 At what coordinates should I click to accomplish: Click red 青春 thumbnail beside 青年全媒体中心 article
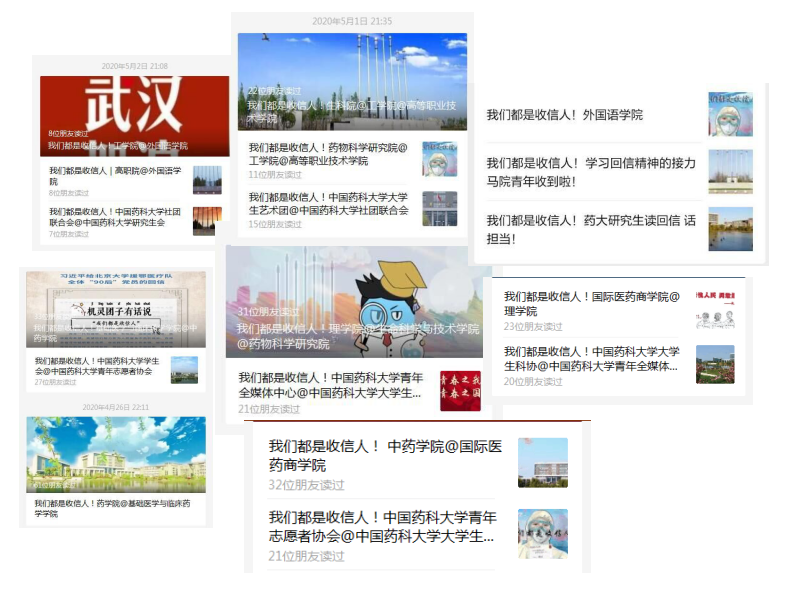pyautogui.click(x=460, y=390)
